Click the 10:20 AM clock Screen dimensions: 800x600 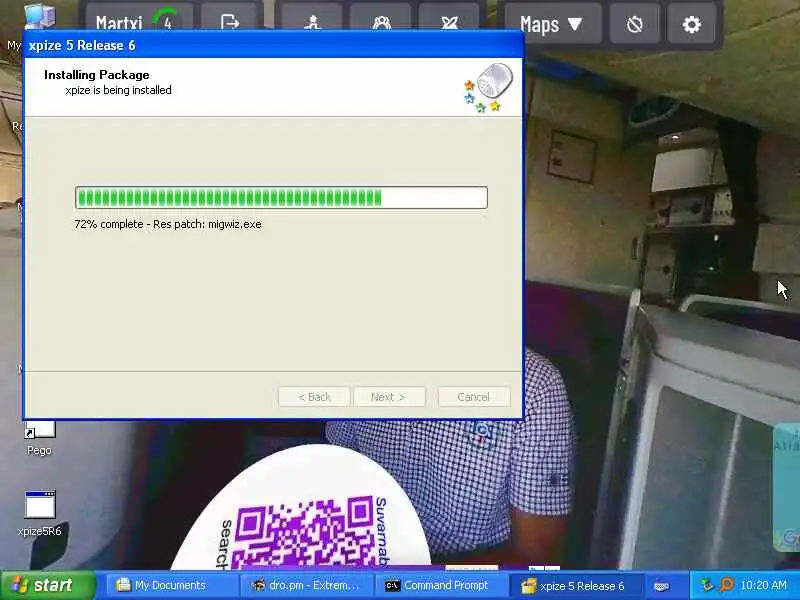pos(763,585)
